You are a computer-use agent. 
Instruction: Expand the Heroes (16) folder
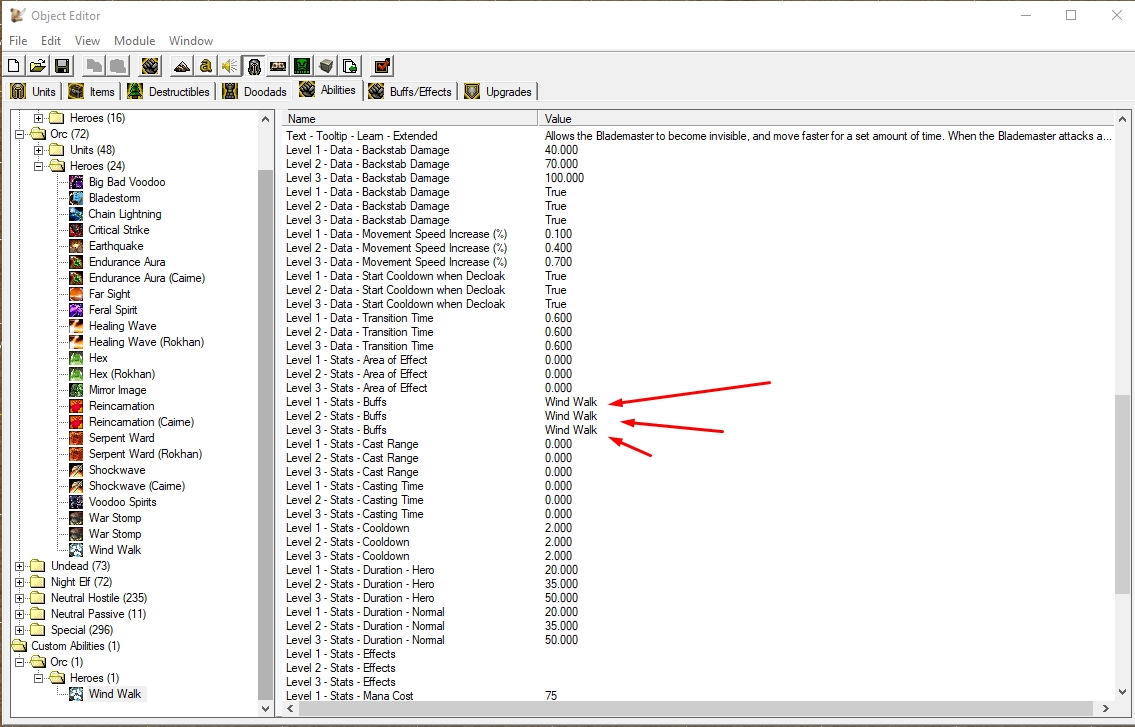tap(39, 118)
